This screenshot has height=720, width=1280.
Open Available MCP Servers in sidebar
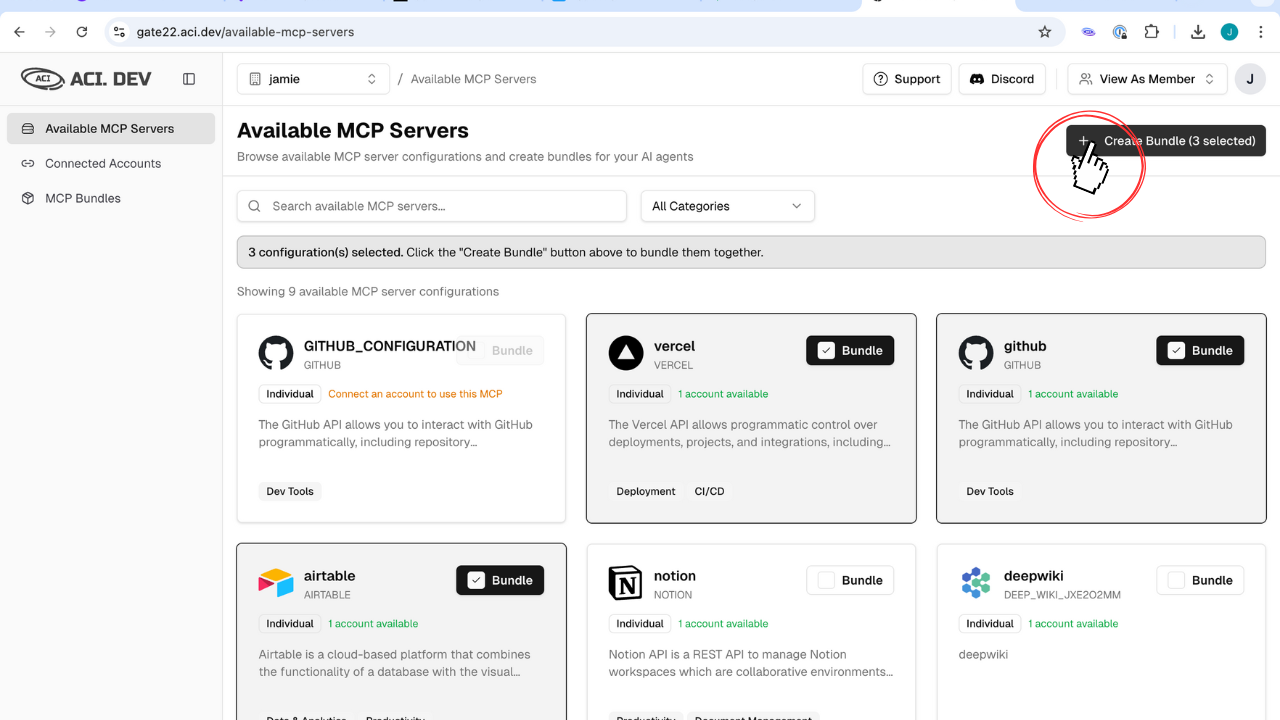click(x=111, y=128)
